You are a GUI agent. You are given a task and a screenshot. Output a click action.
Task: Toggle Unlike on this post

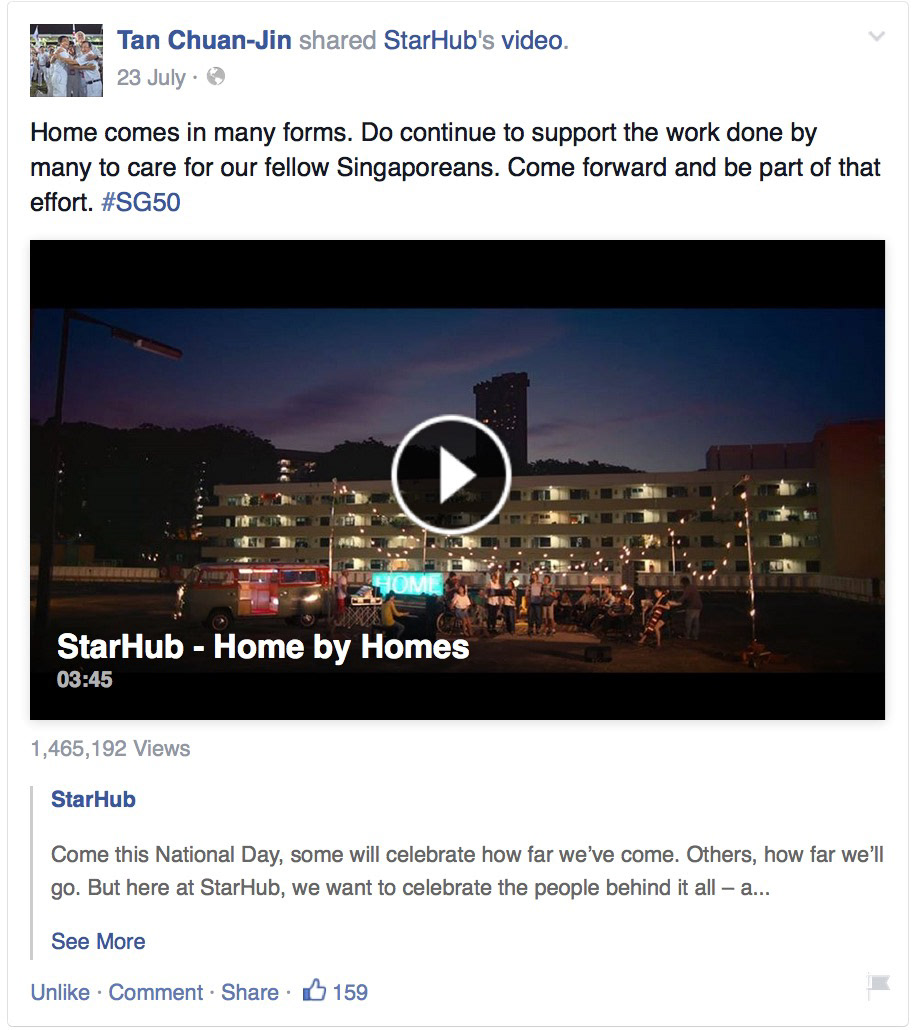[x=60, y=992]
